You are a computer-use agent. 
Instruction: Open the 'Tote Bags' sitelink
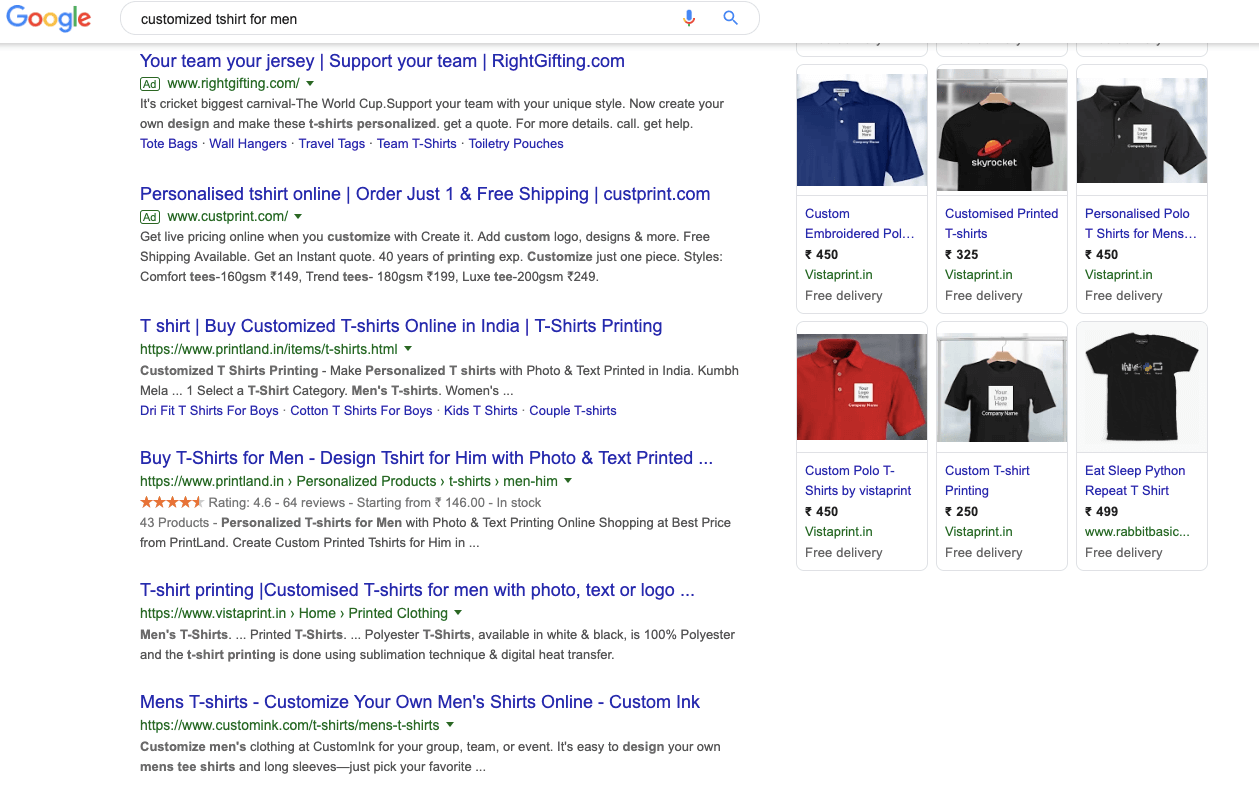tap(169, 144)
